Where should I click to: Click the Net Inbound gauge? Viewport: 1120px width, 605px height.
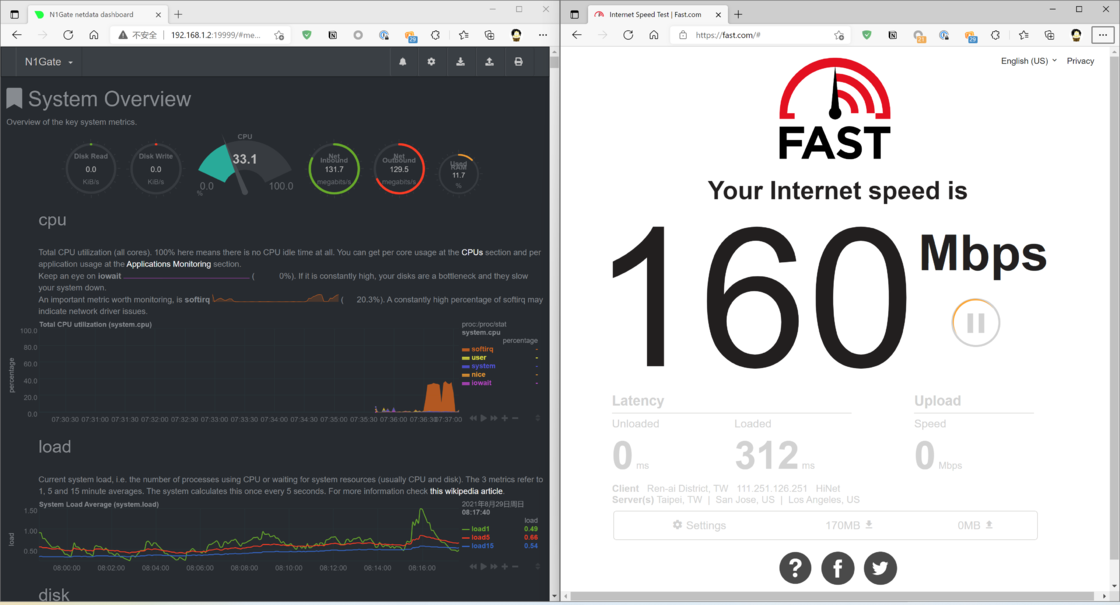(334, 169)
